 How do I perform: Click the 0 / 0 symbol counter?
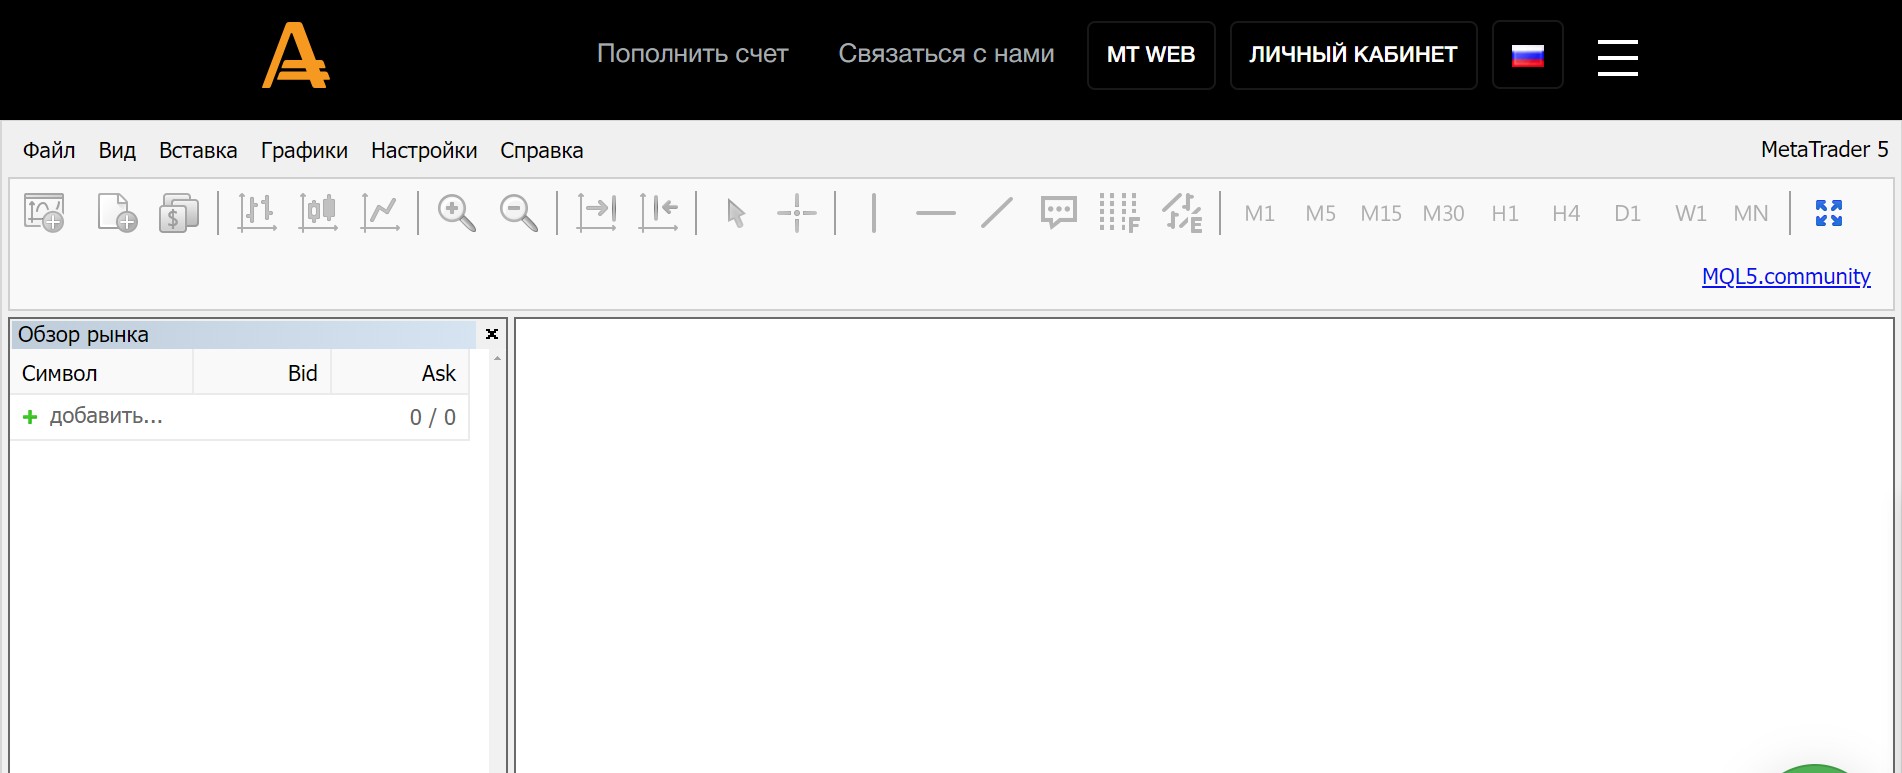432,417
